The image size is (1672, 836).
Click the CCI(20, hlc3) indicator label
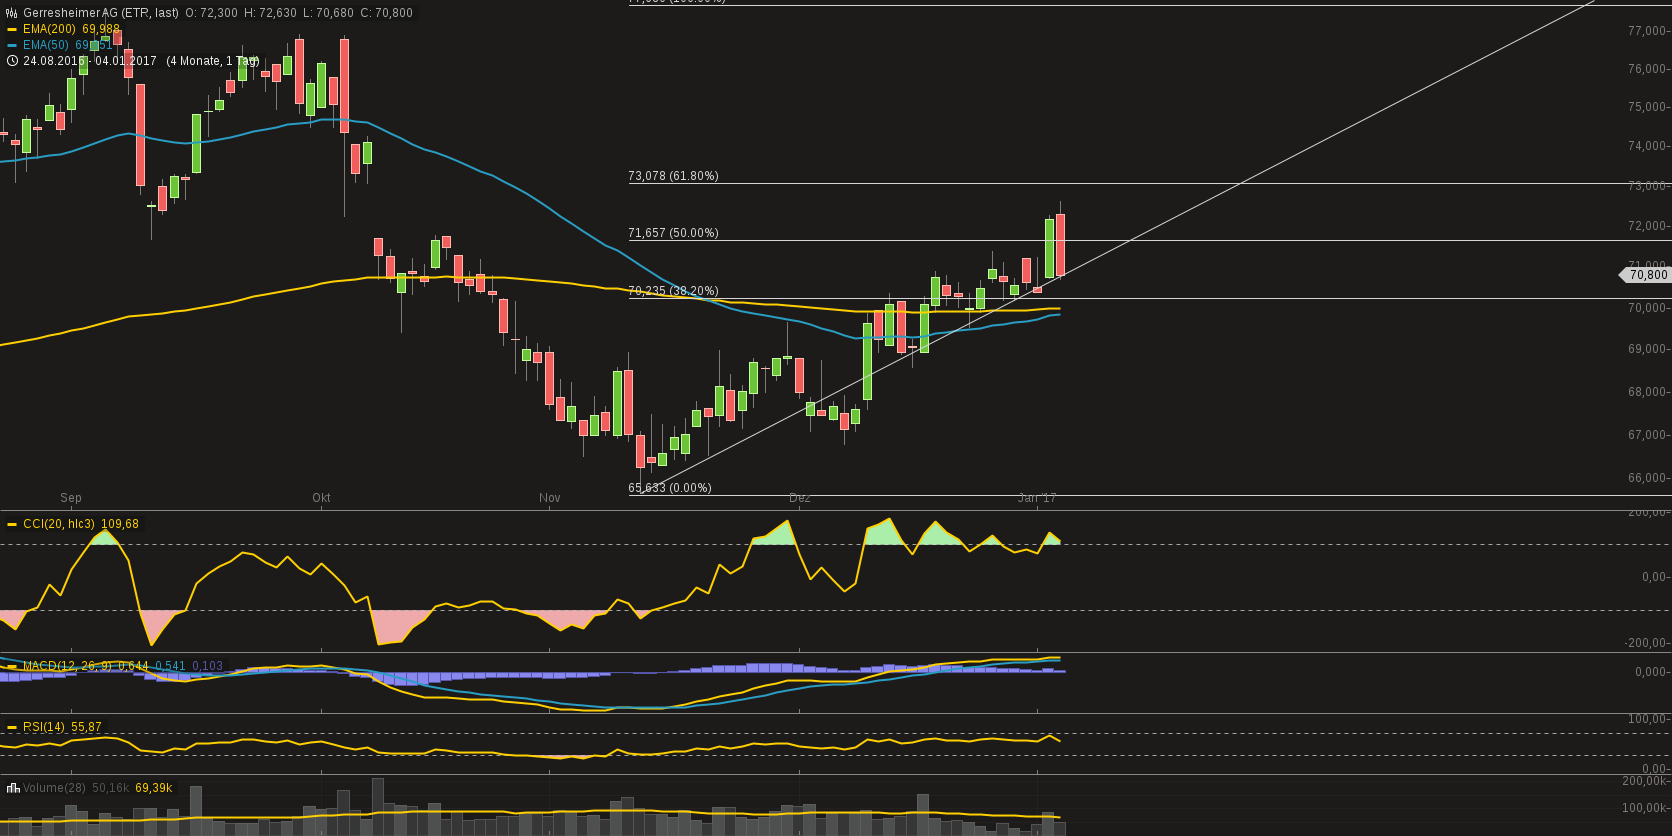[x=59, y=524]
